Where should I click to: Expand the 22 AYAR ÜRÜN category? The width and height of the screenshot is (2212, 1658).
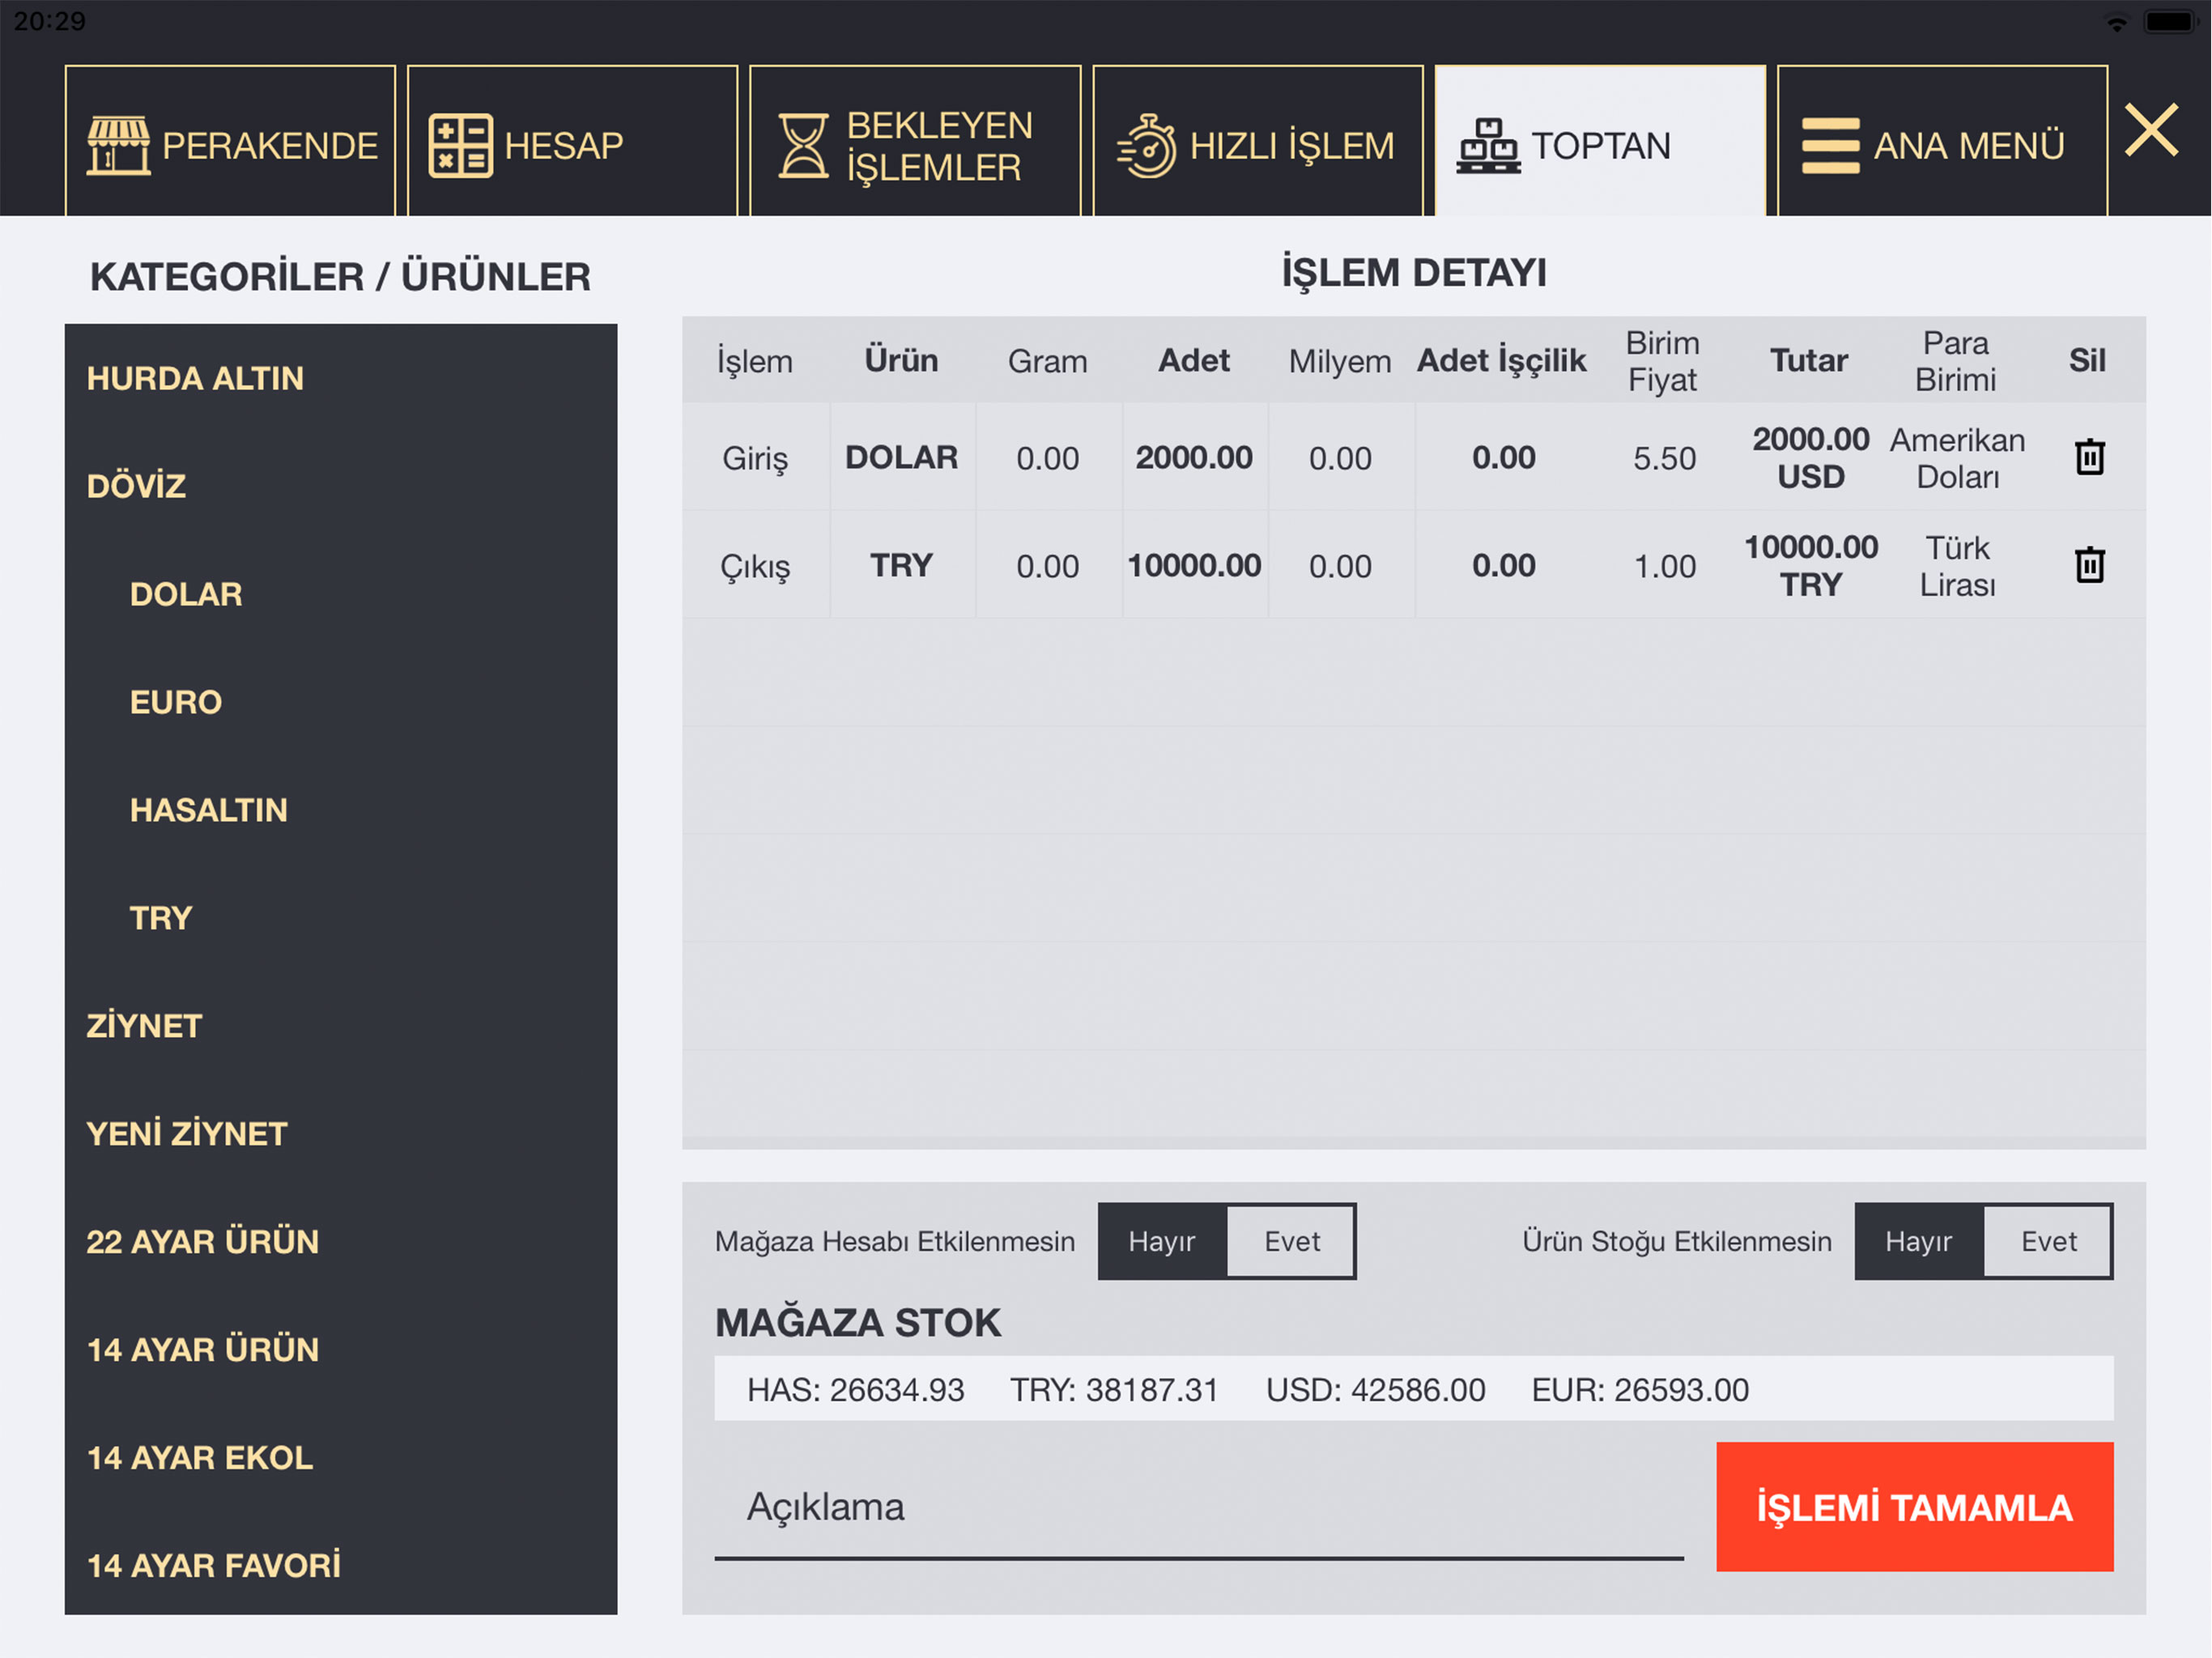341,1242
